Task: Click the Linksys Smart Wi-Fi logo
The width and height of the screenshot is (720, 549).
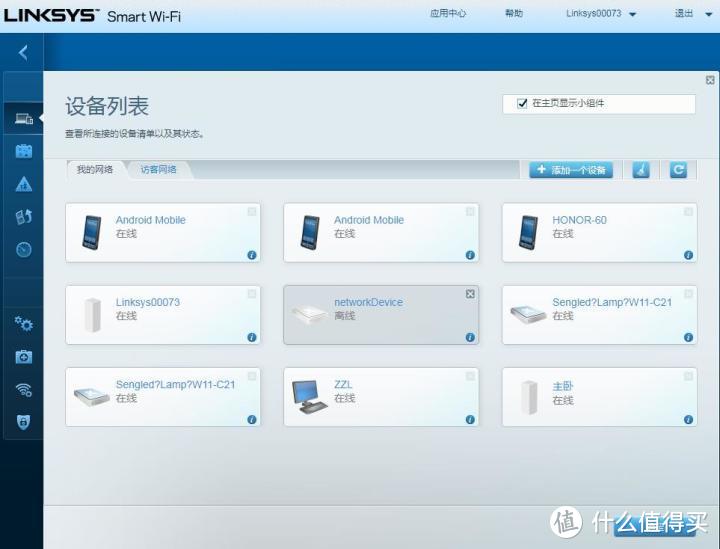Action: point(92,16)
